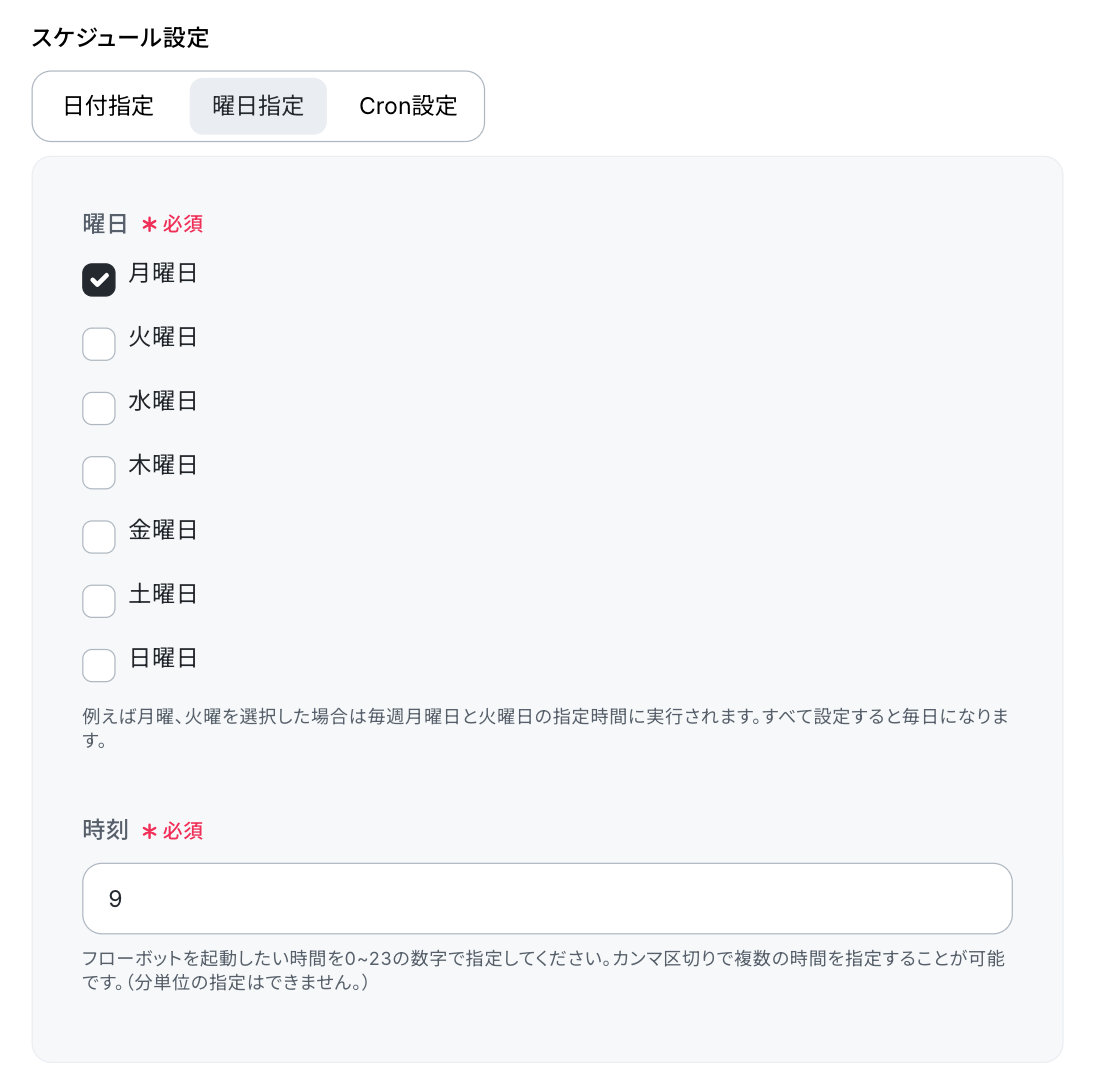
Task: Click the 日曜日 label text
Action: coord(162,658)
